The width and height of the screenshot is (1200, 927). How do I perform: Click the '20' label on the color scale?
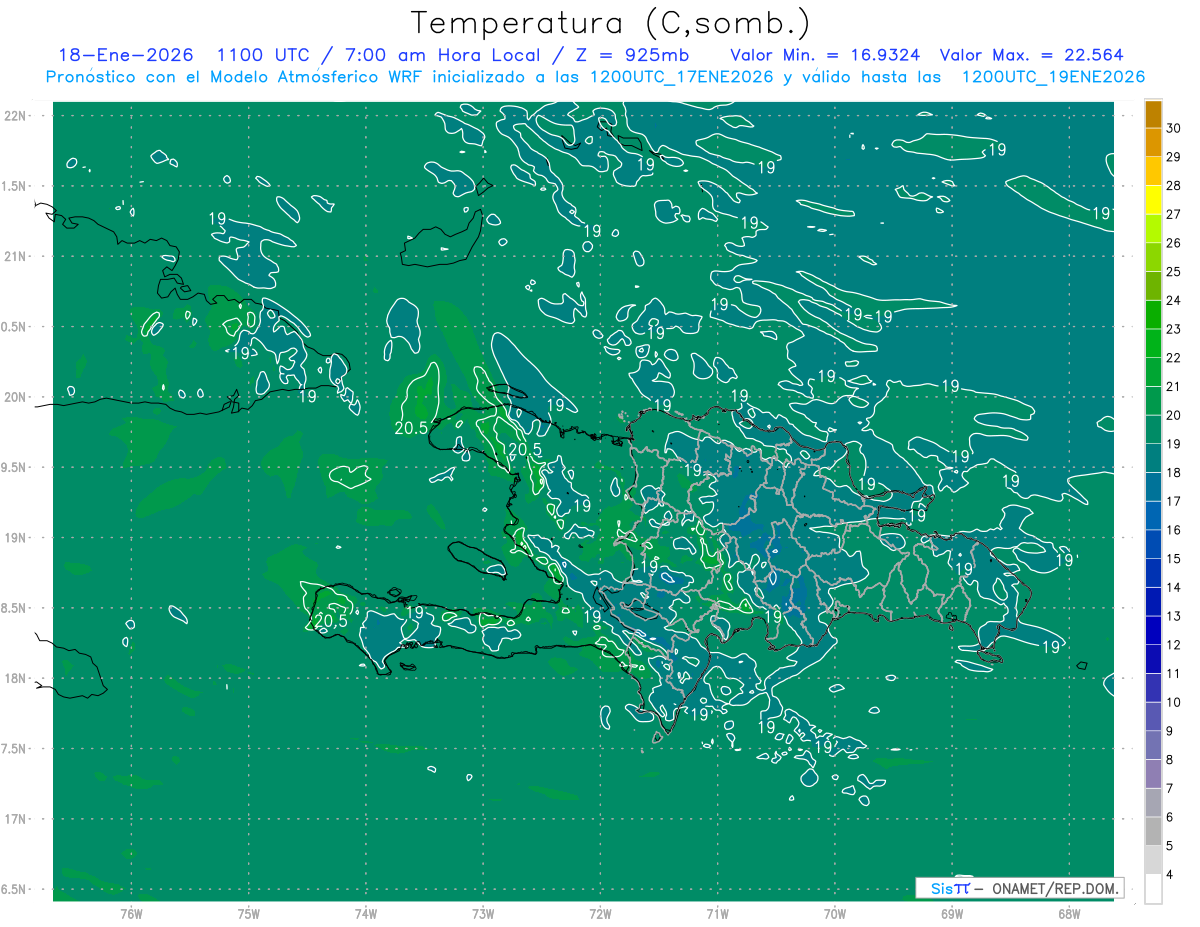click(x=1174, y=414)
